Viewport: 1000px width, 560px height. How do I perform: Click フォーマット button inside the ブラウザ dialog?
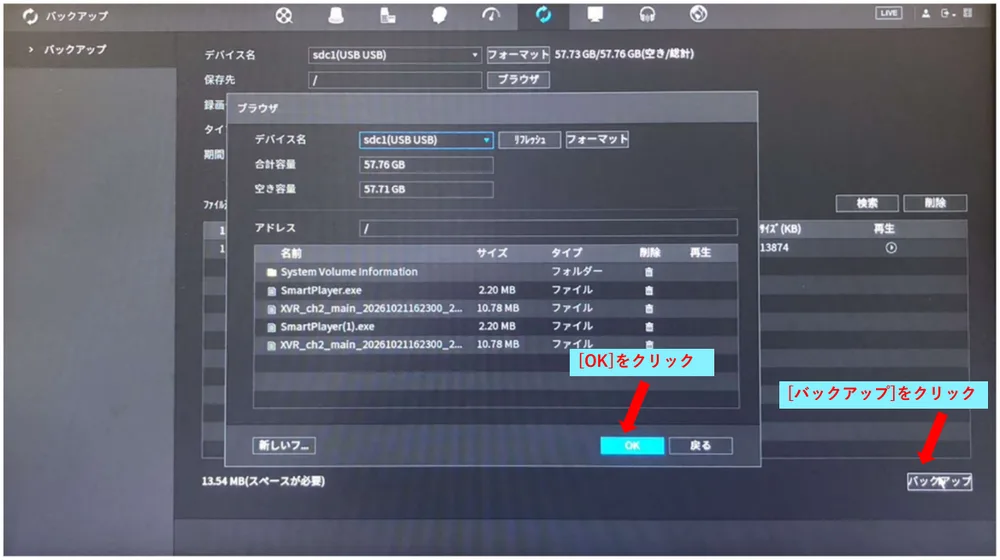[x=597, y=139]
